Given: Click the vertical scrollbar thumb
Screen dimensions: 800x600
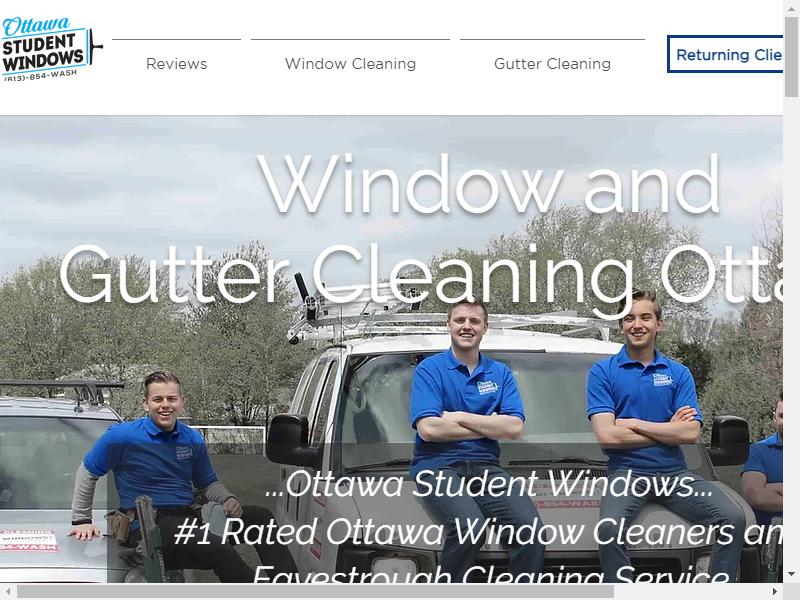Looking at the screenshot, I should click(x=791, y=56).
